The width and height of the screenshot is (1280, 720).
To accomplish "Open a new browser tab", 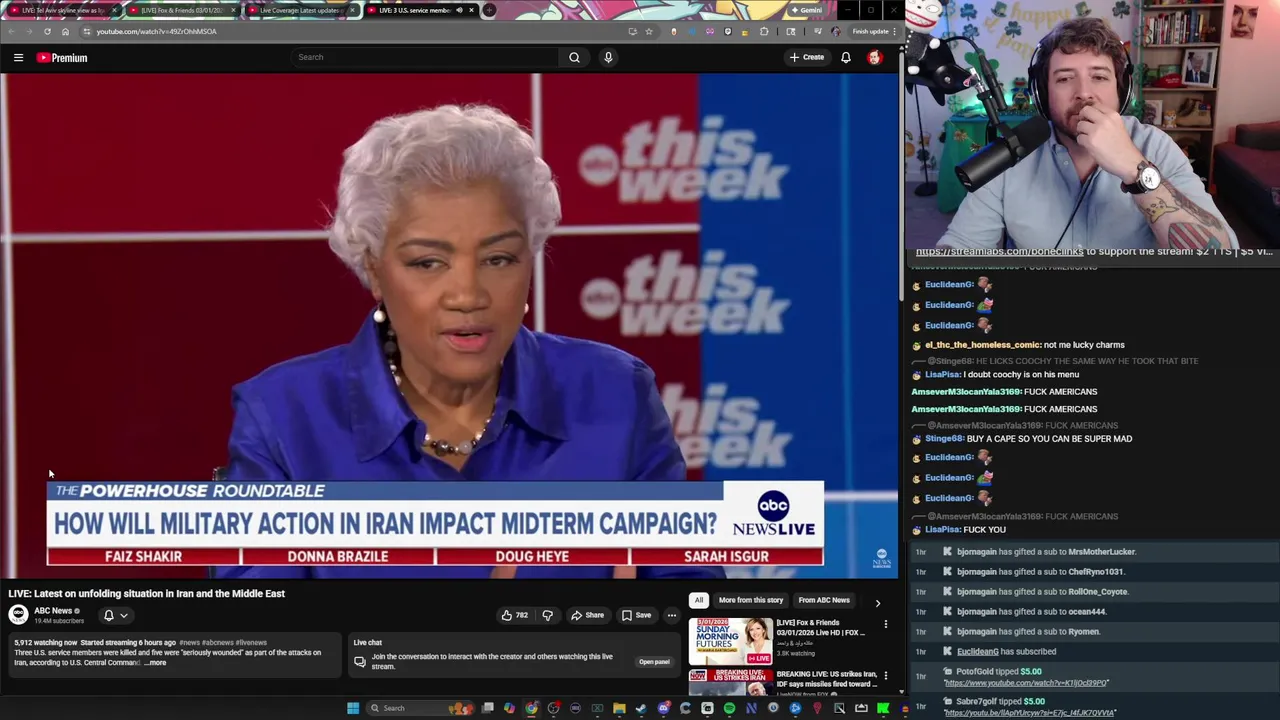I will click(x=489, y=10).
